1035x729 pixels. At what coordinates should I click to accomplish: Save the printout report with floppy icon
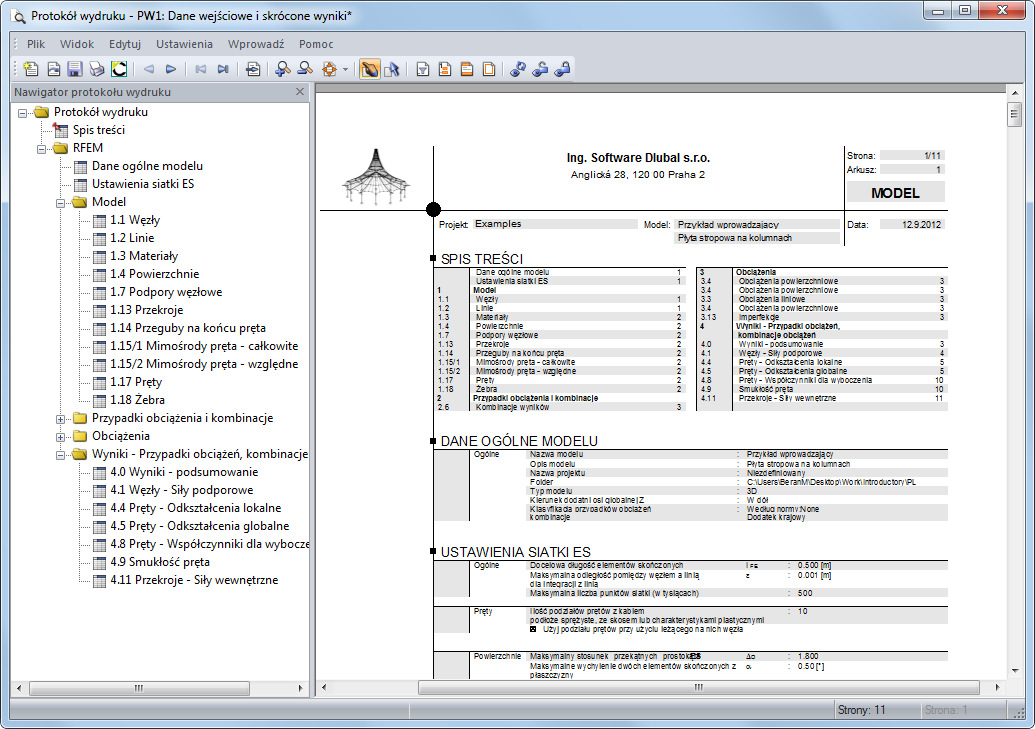tap(75, 69)
